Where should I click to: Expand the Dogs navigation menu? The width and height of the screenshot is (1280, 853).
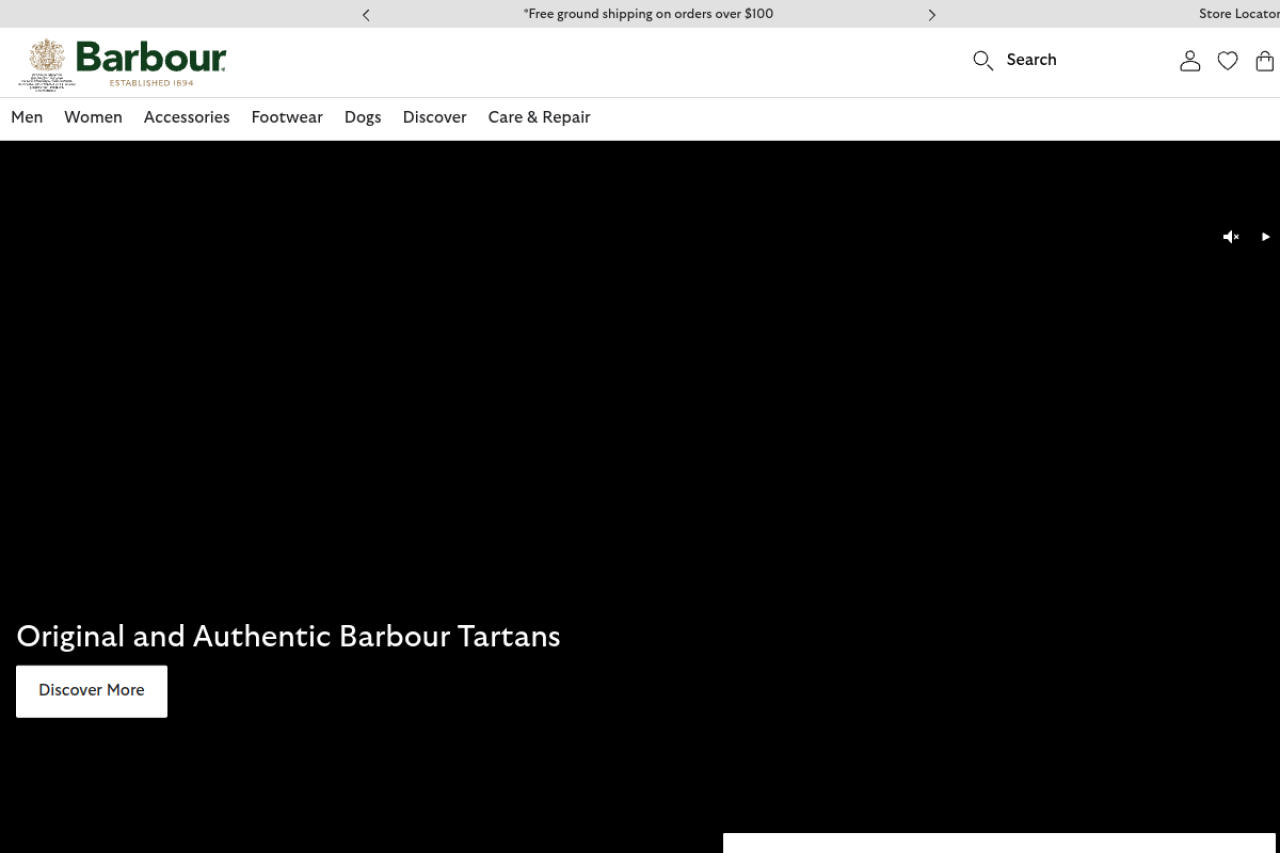tap(362, 117)
